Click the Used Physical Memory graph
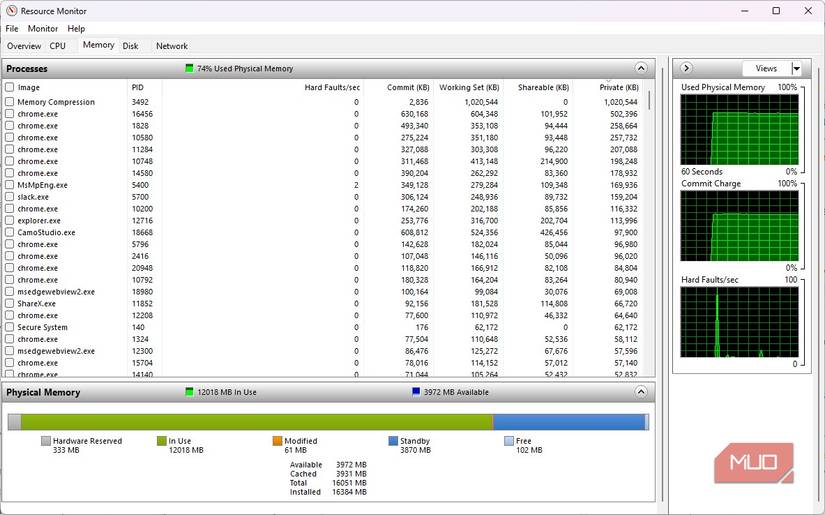This screenshot has width=825, height=515. tap(739, 129)
